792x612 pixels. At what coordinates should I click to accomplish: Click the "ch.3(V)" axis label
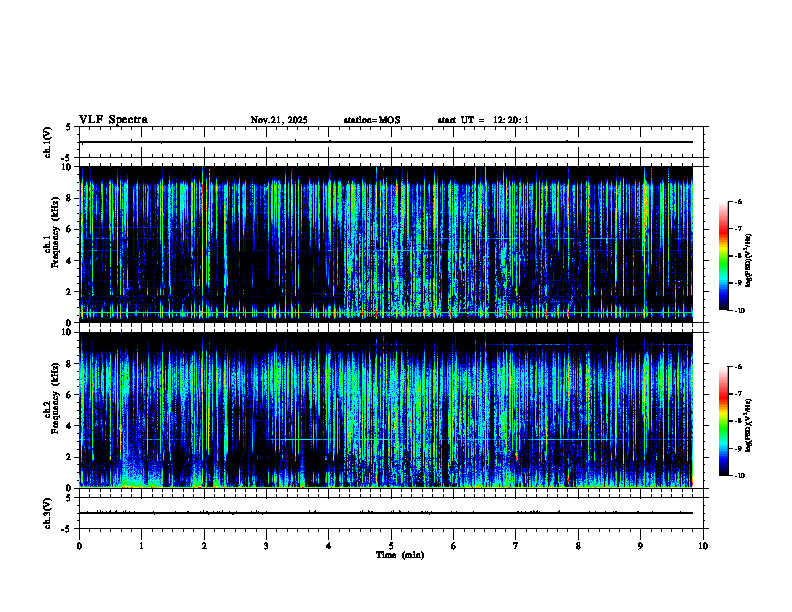click(47, 513)
